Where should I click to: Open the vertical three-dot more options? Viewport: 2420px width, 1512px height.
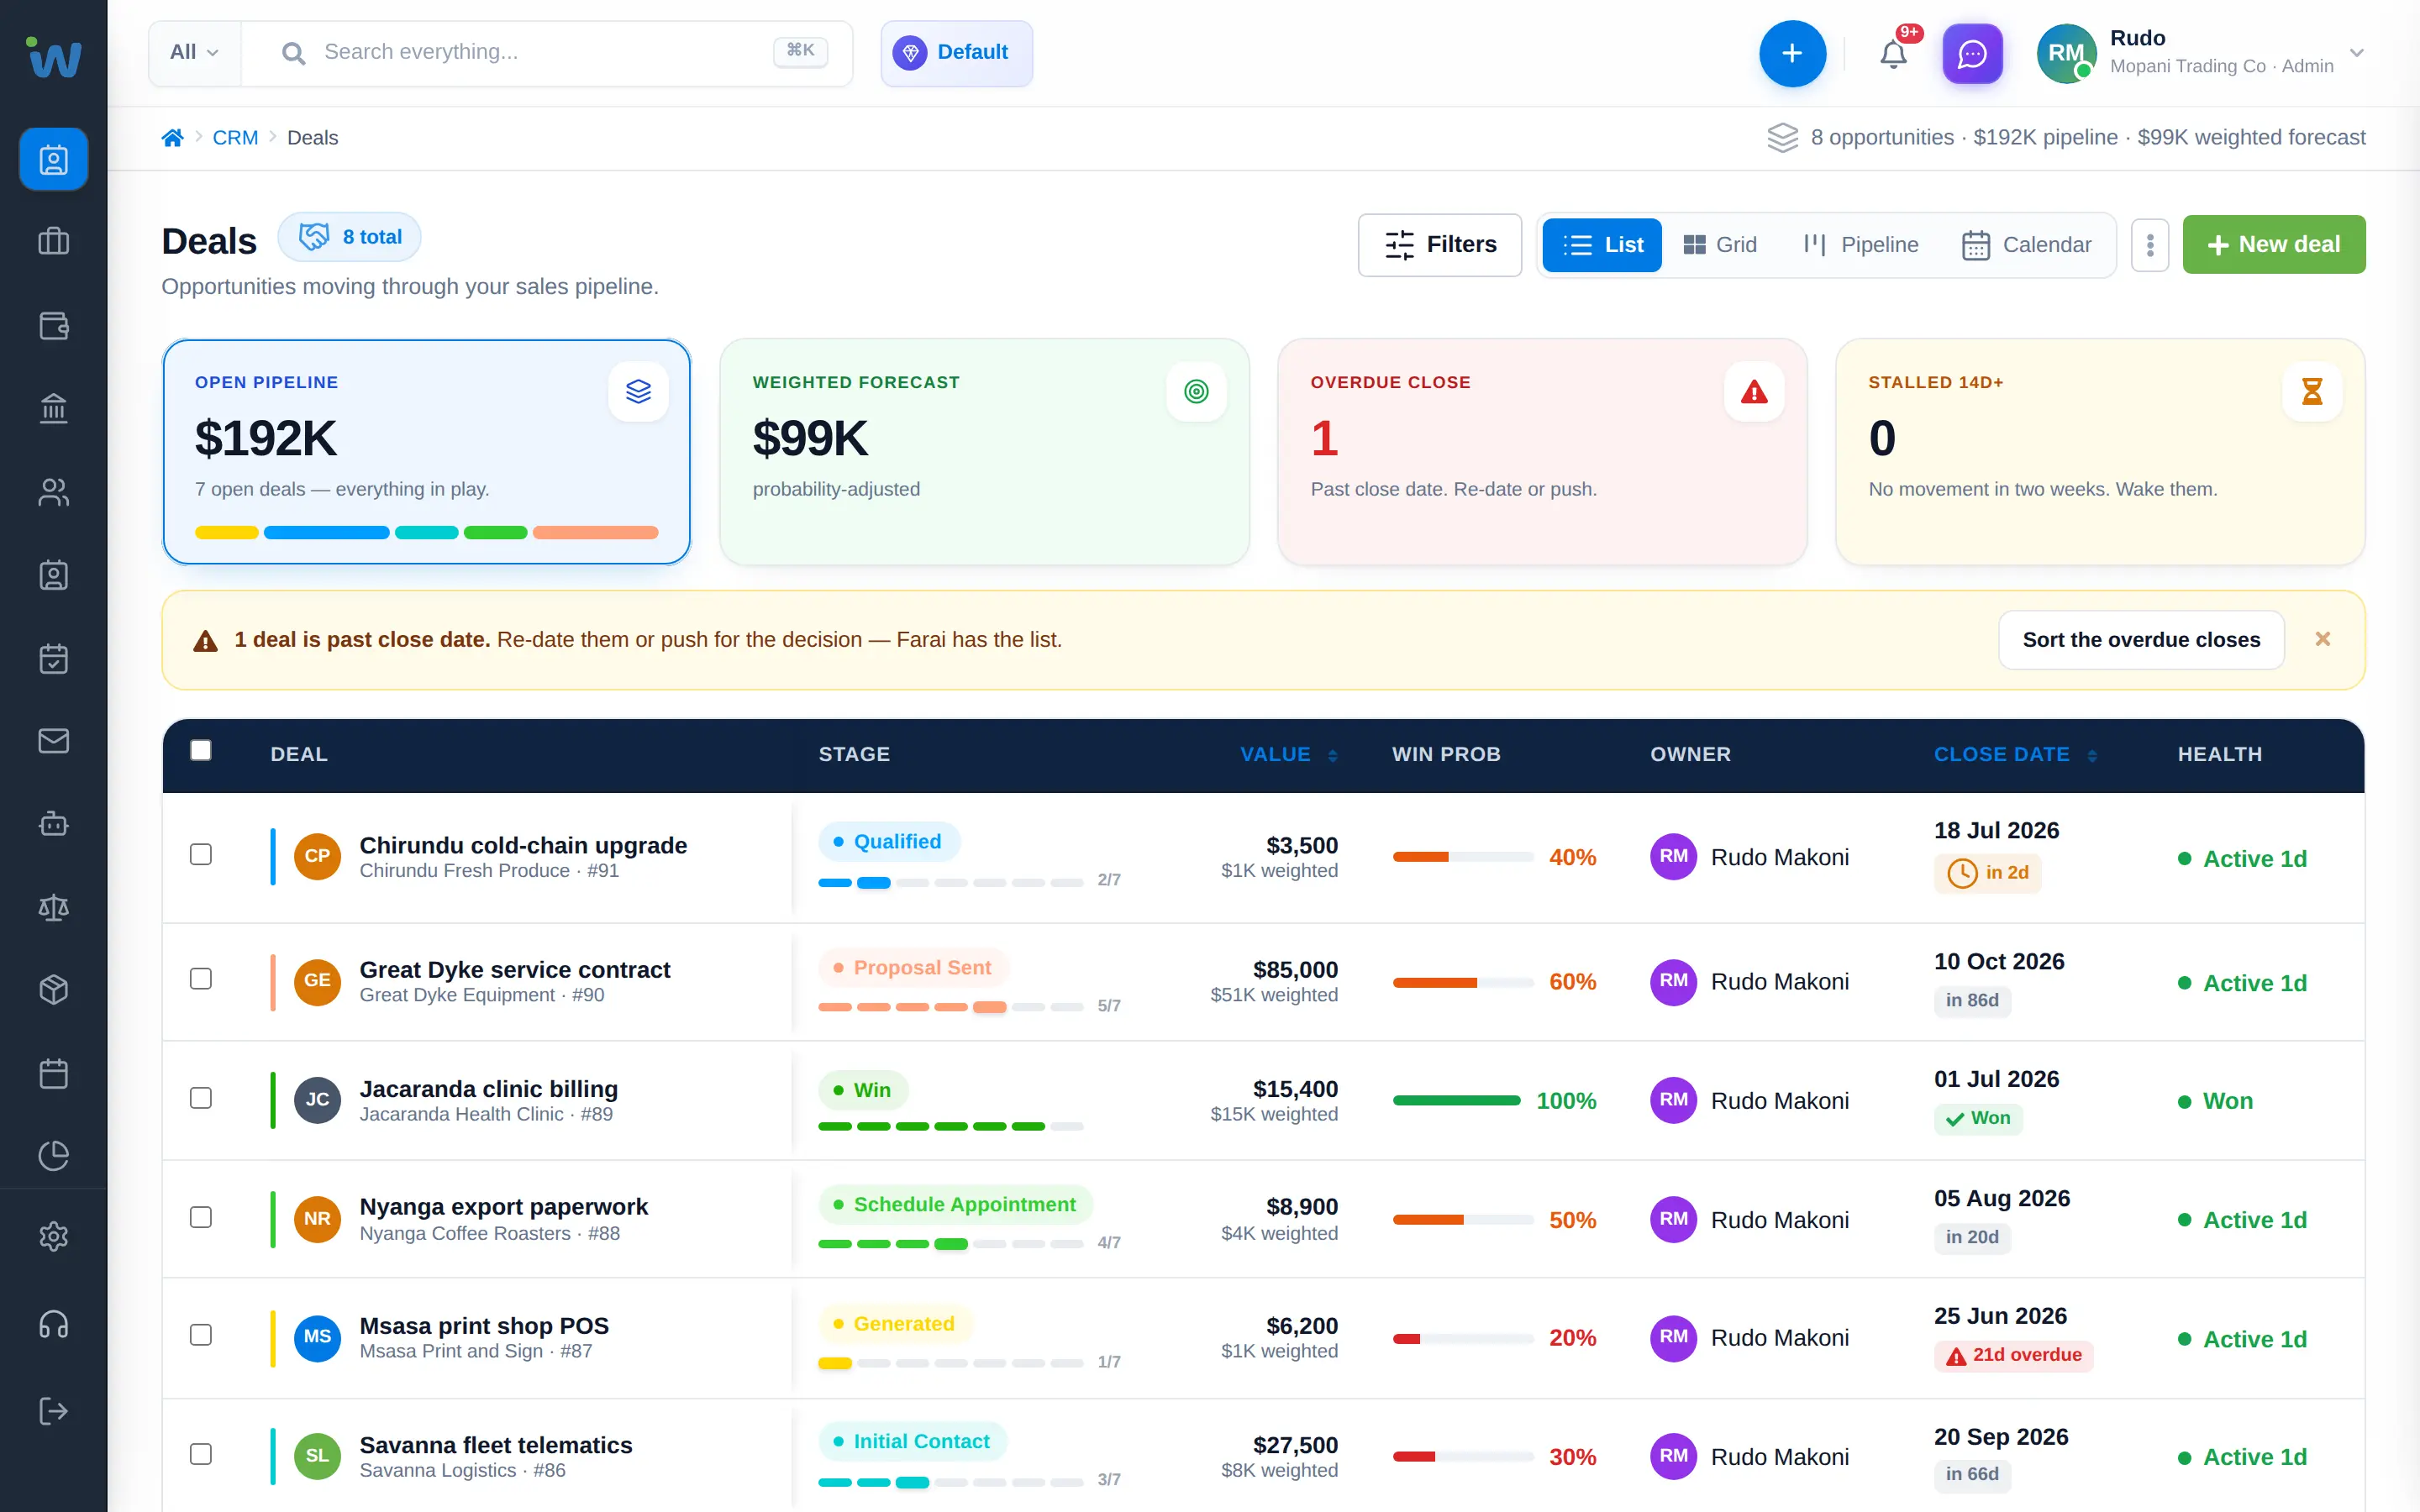[2149, 245]
